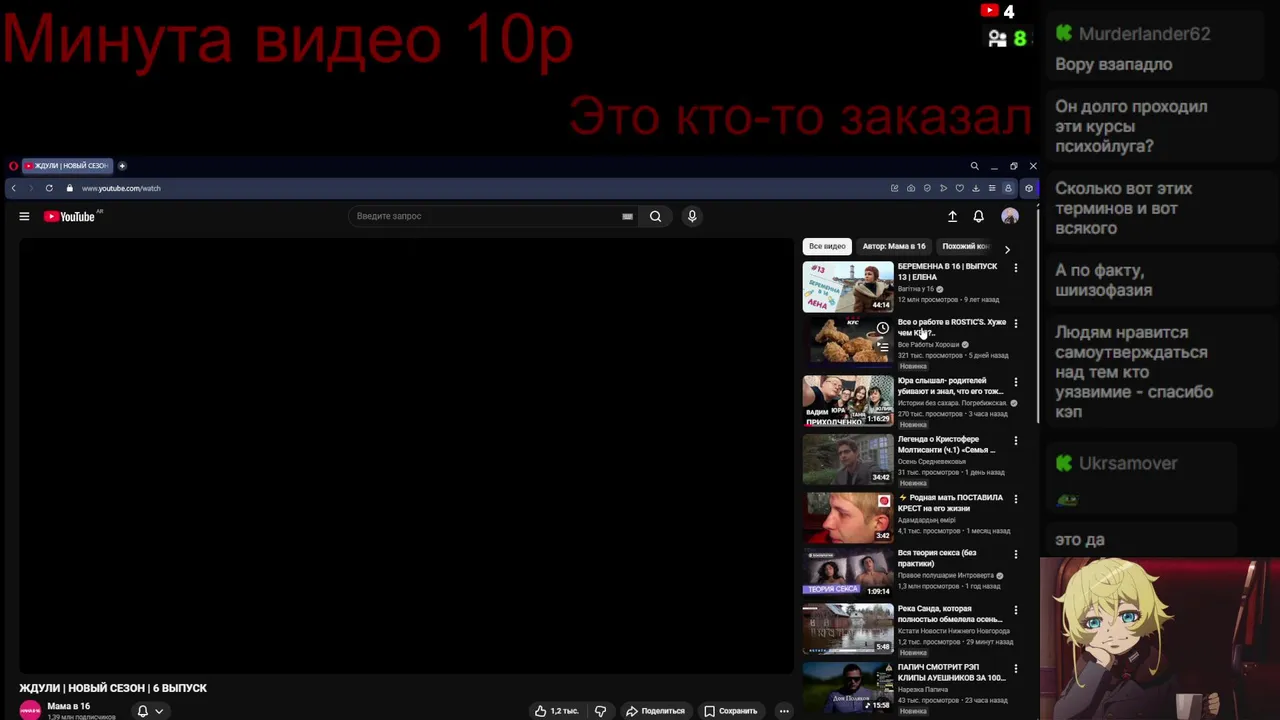This screenshot has height=720, width=1280.
Task: Open more actions three-dot menu below video
Action: [784, 711]
